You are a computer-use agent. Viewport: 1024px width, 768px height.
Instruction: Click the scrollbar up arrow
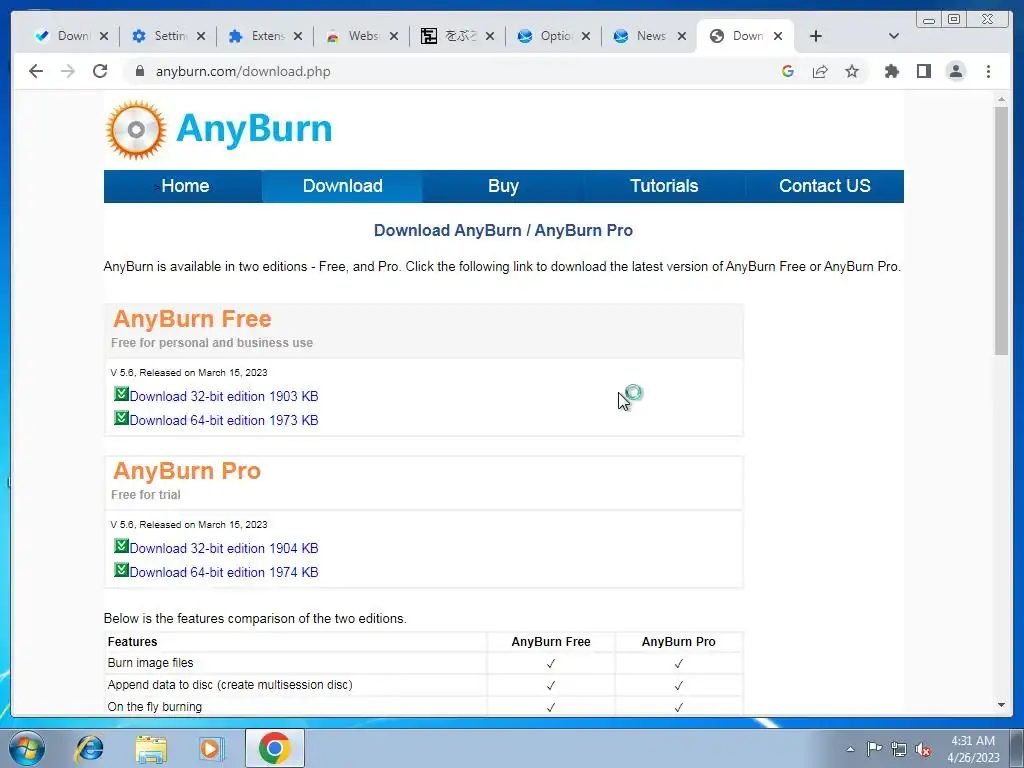pos(1002,99)
